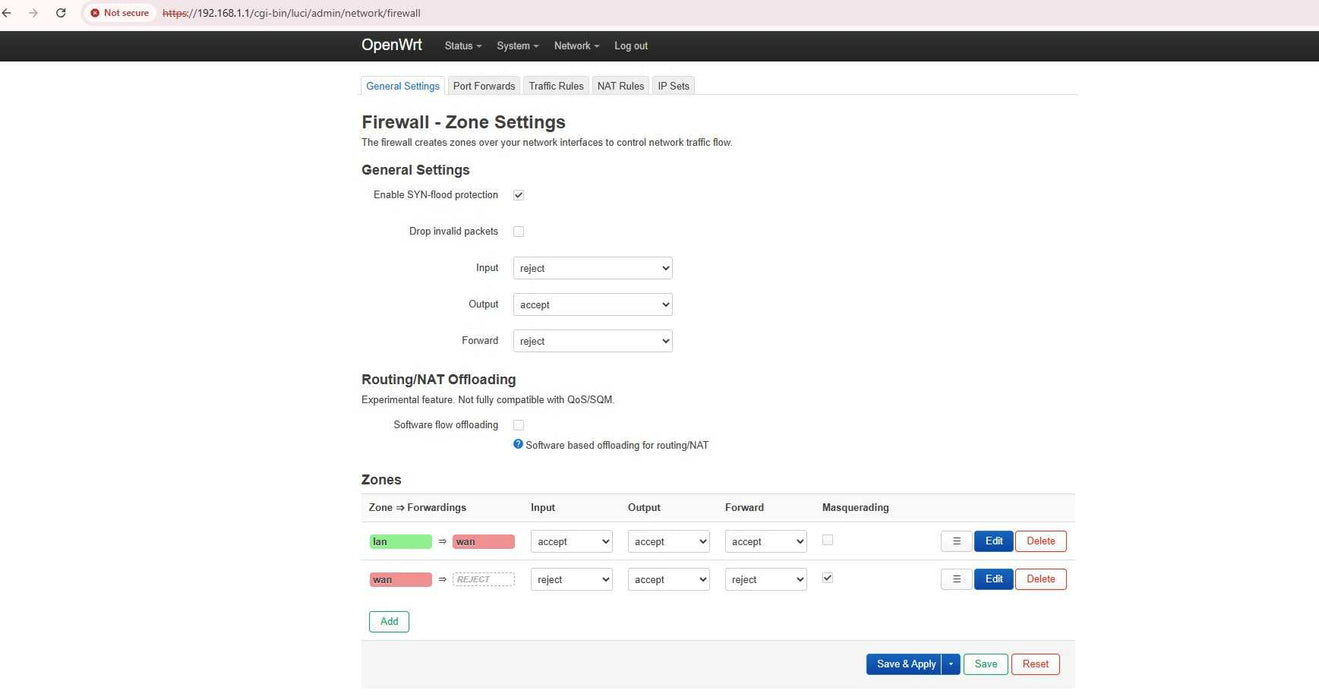Click the green lan zone badge

(x=401, y=542)
